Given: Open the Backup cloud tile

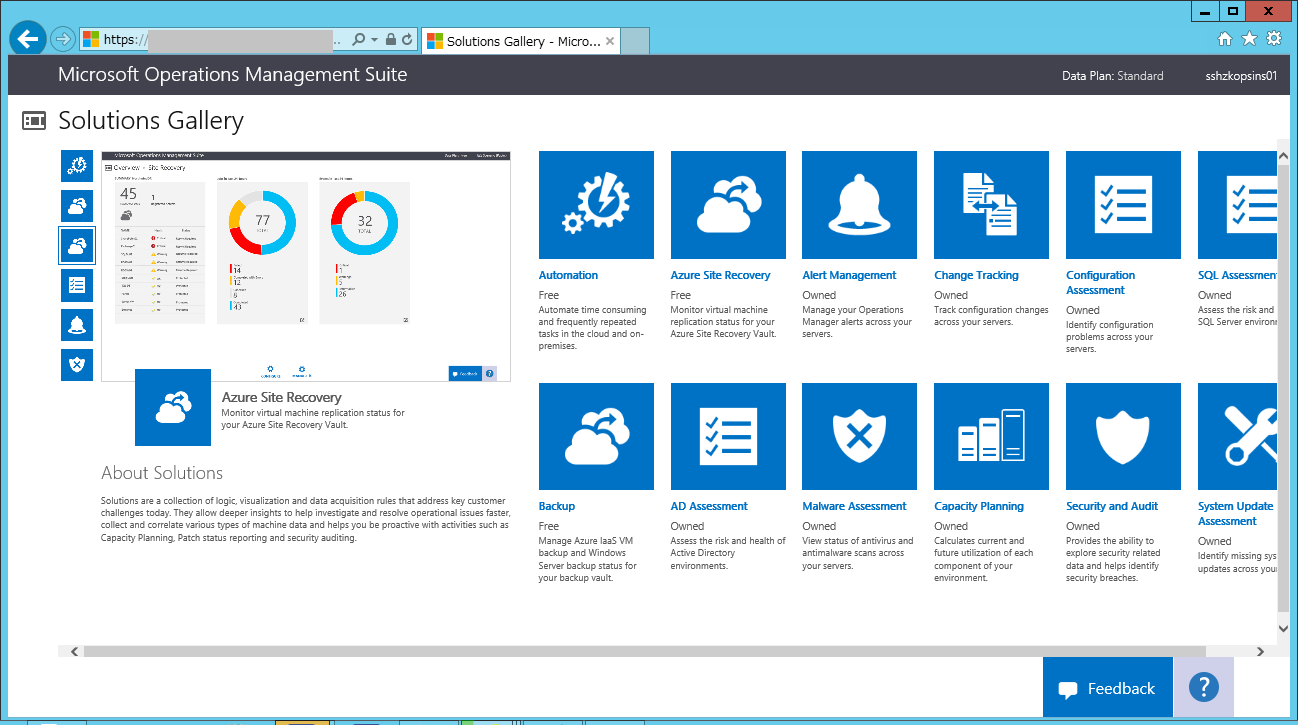Looking at the screenshot, I should pyautogui.click(x=596, y=436).
